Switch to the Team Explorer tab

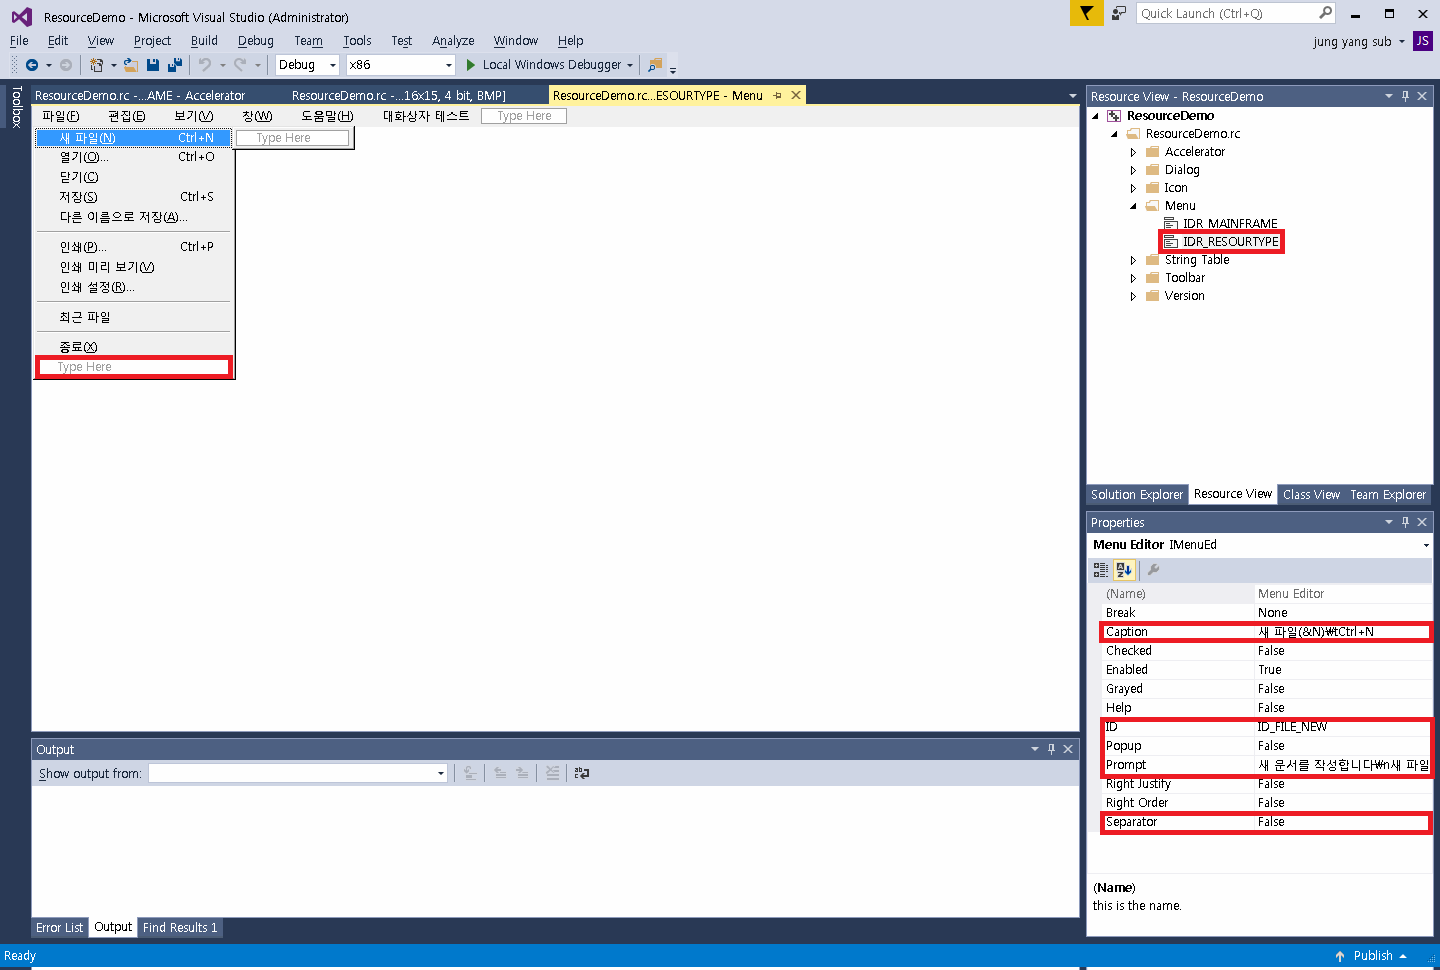click(x=1388, y=495)
